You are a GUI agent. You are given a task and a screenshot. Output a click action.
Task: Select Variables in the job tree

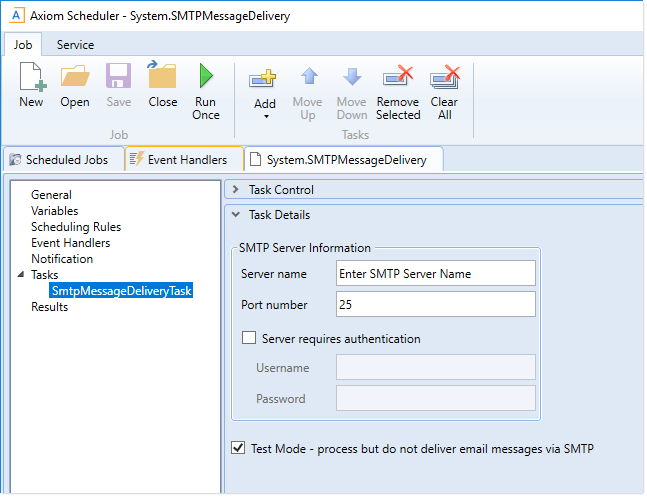click(54, 211)
